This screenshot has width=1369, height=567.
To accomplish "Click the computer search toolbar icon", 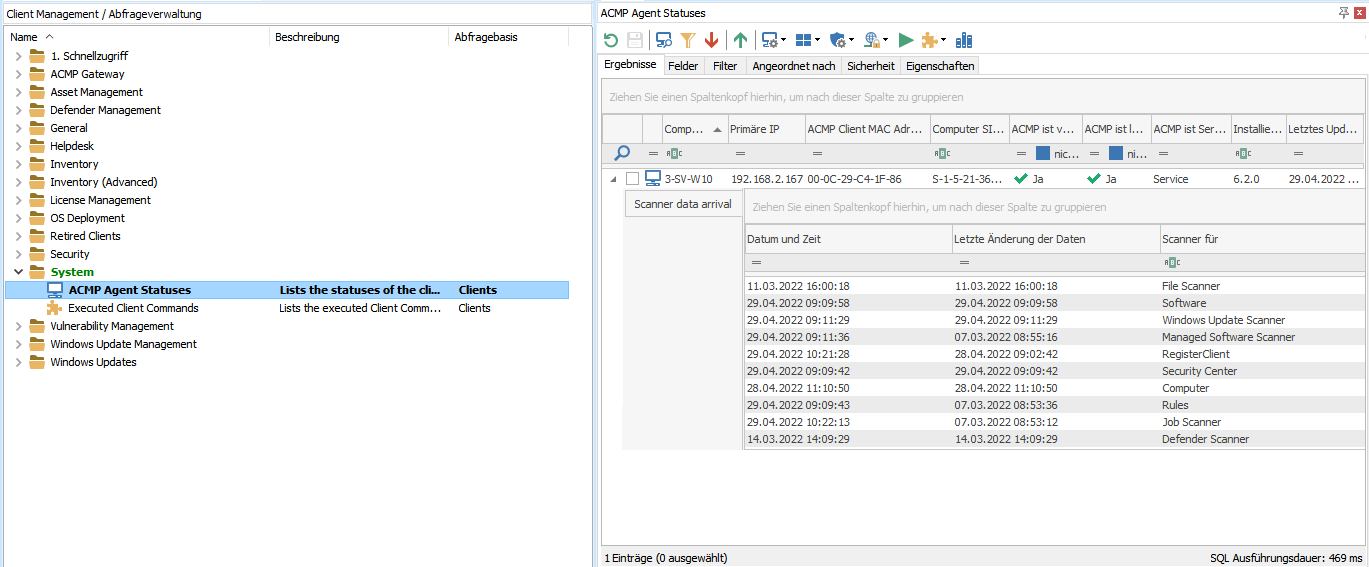I will (x=663, y=40).
